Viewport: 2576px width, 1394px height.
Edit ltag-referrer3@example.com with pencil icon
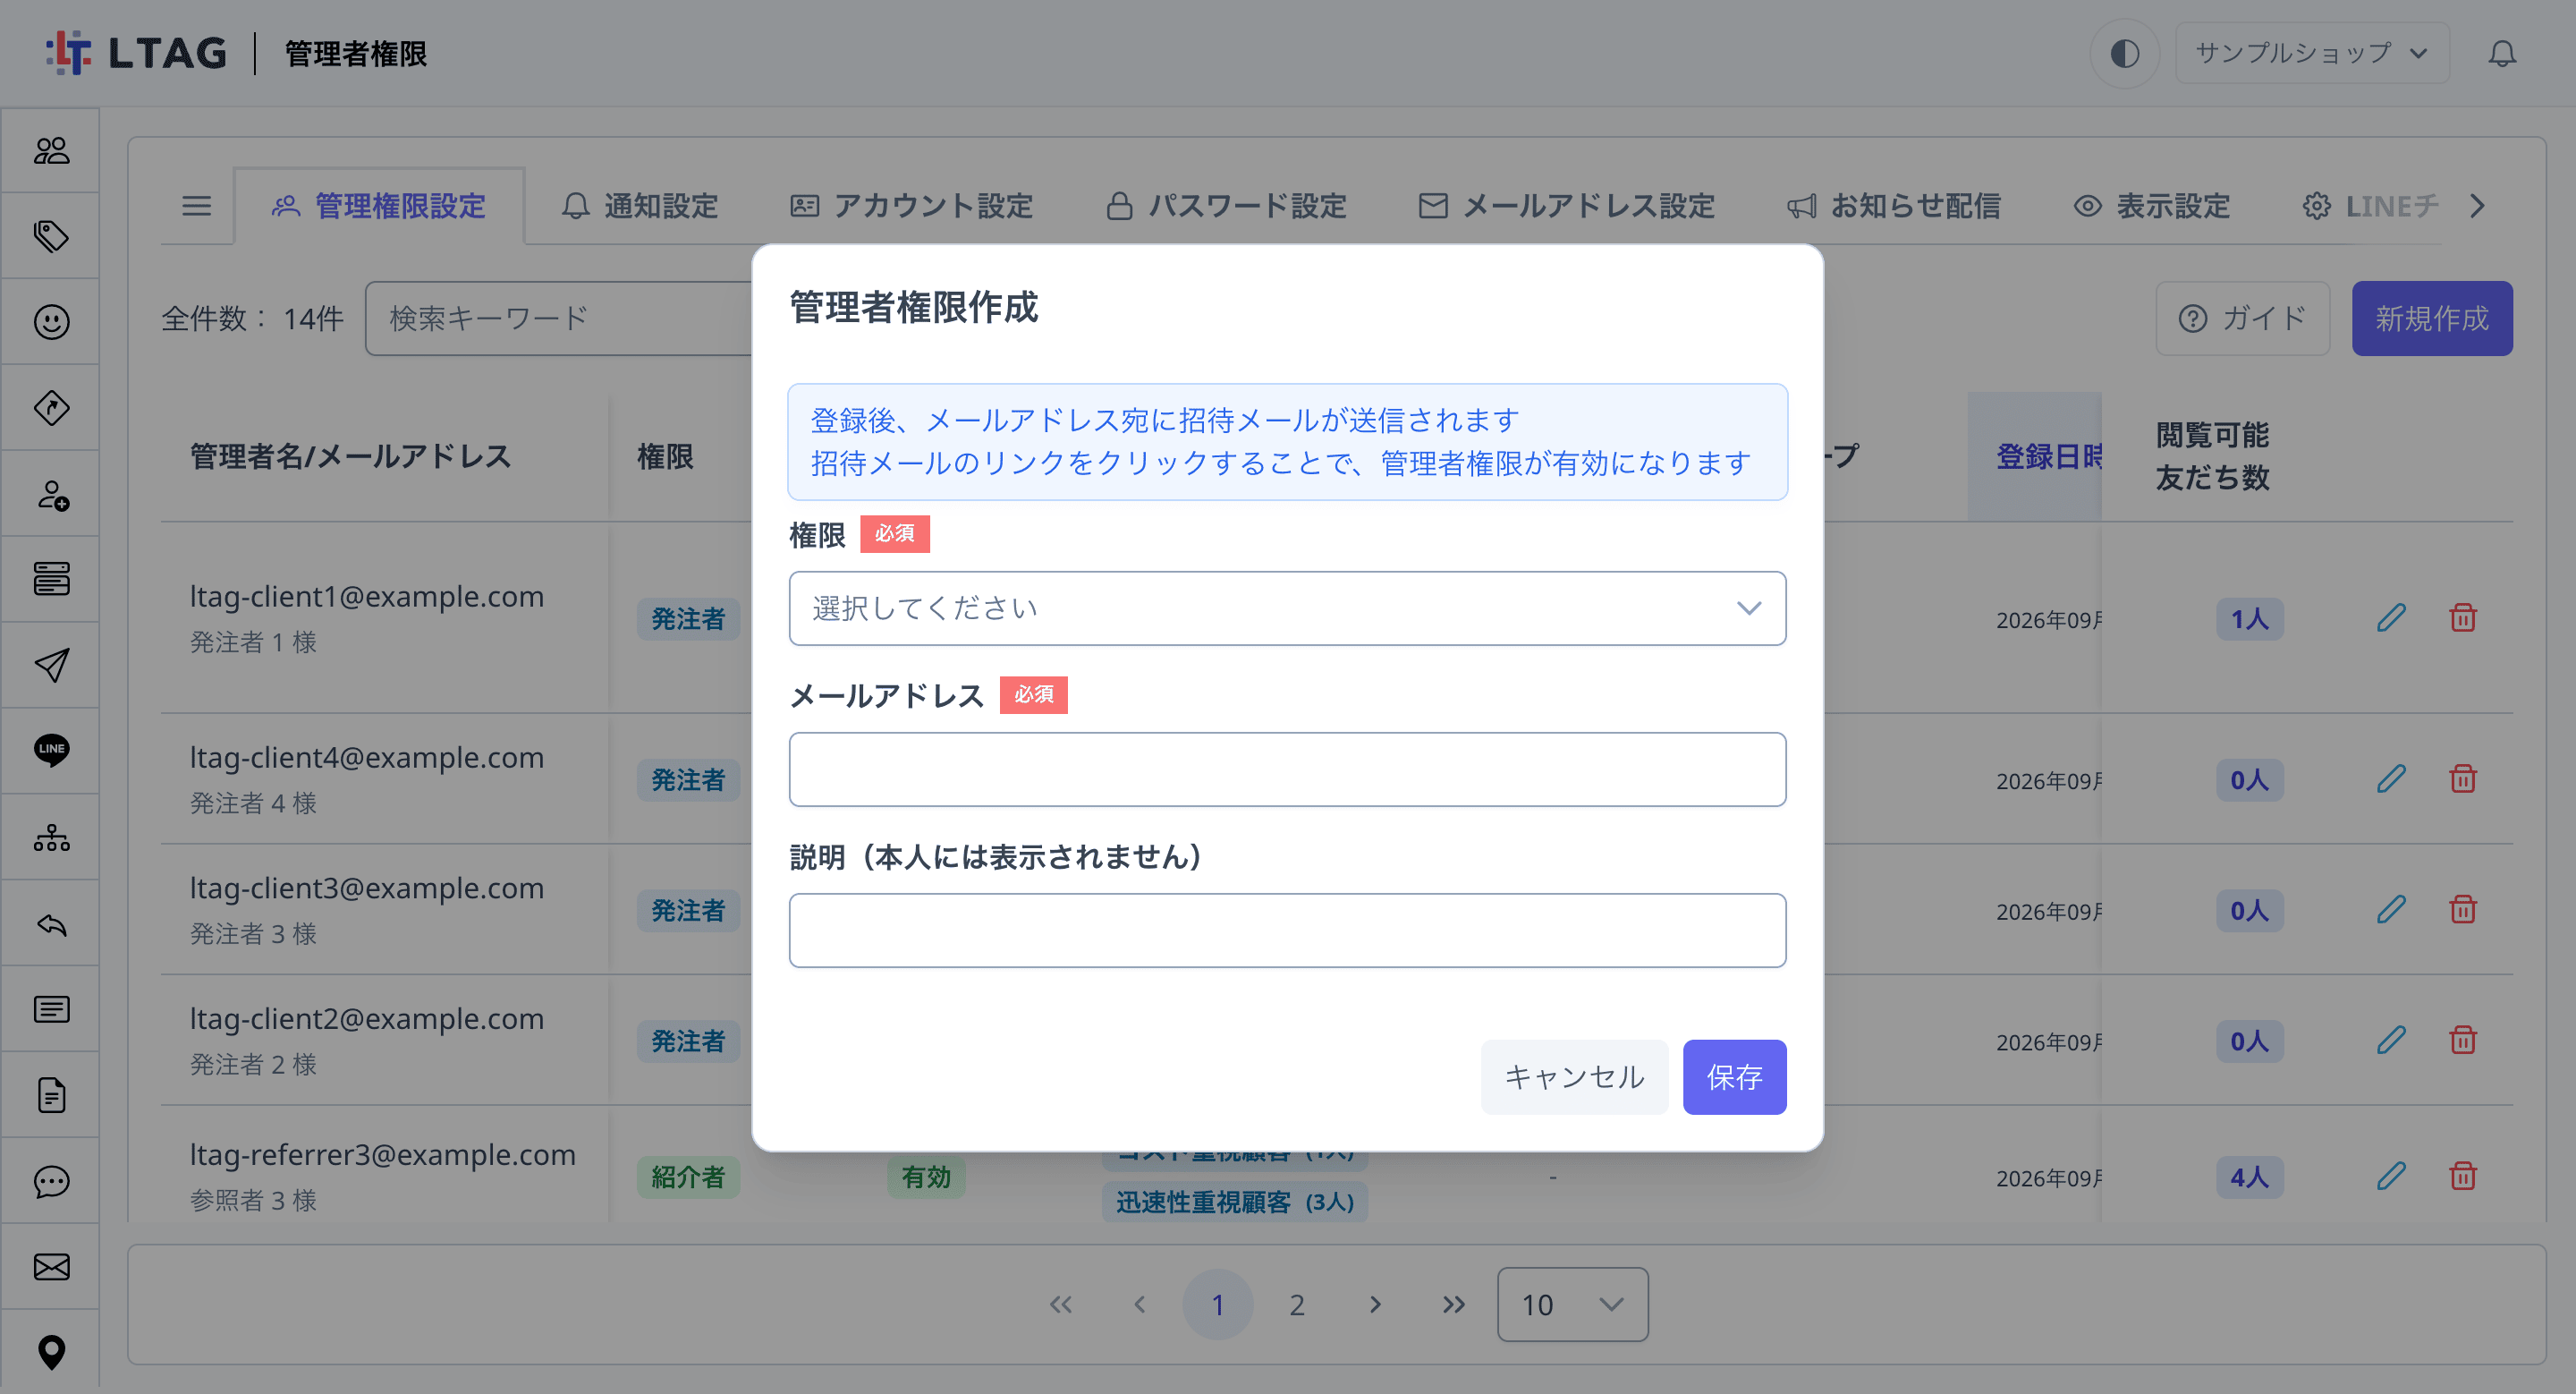[2391, 1176]
